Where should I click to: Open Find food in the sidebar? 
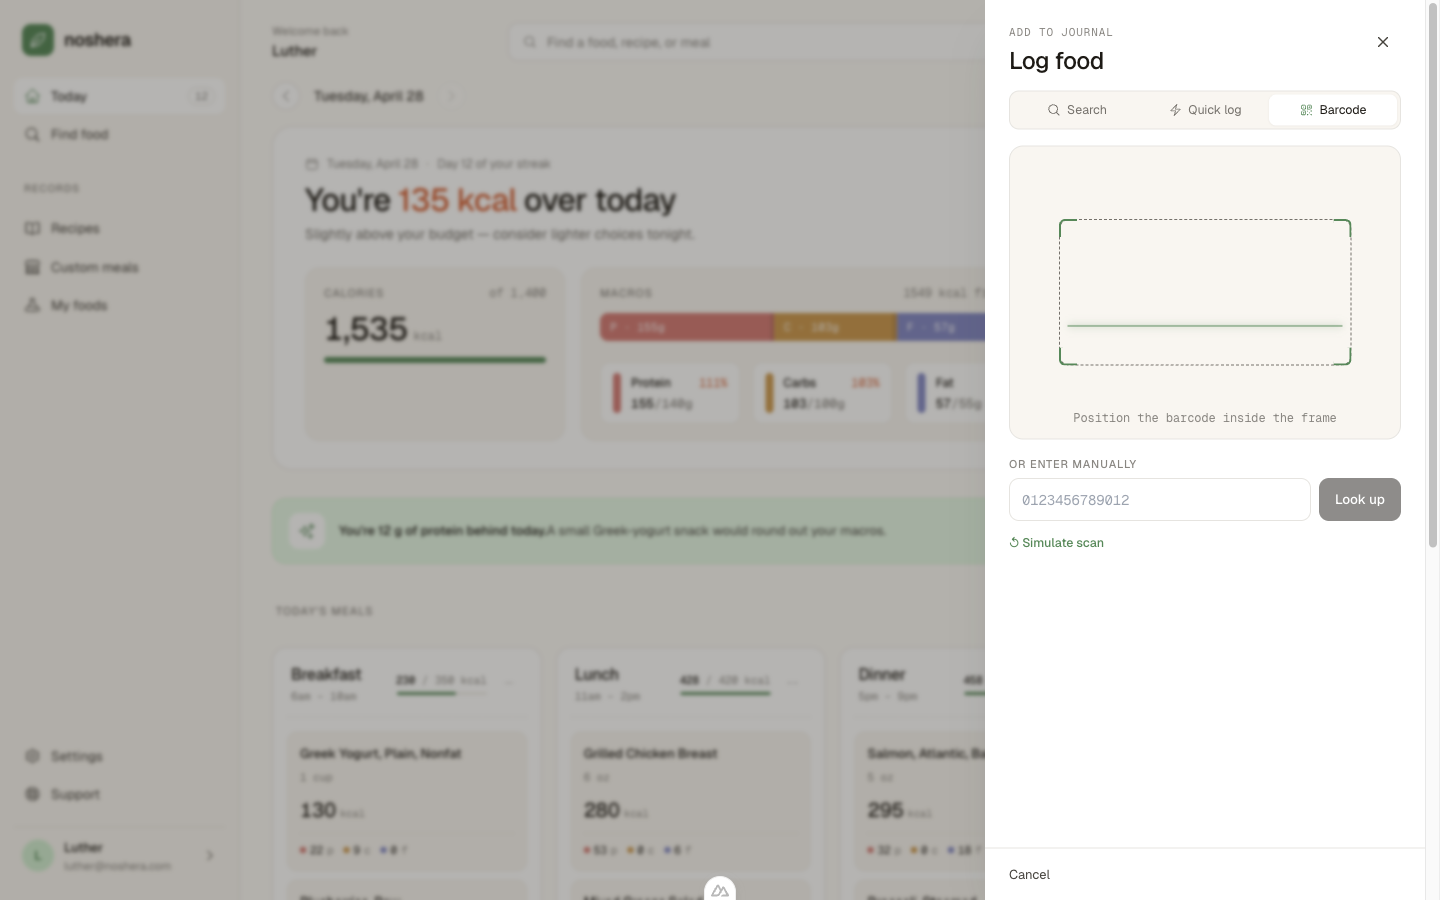(119, 134)
